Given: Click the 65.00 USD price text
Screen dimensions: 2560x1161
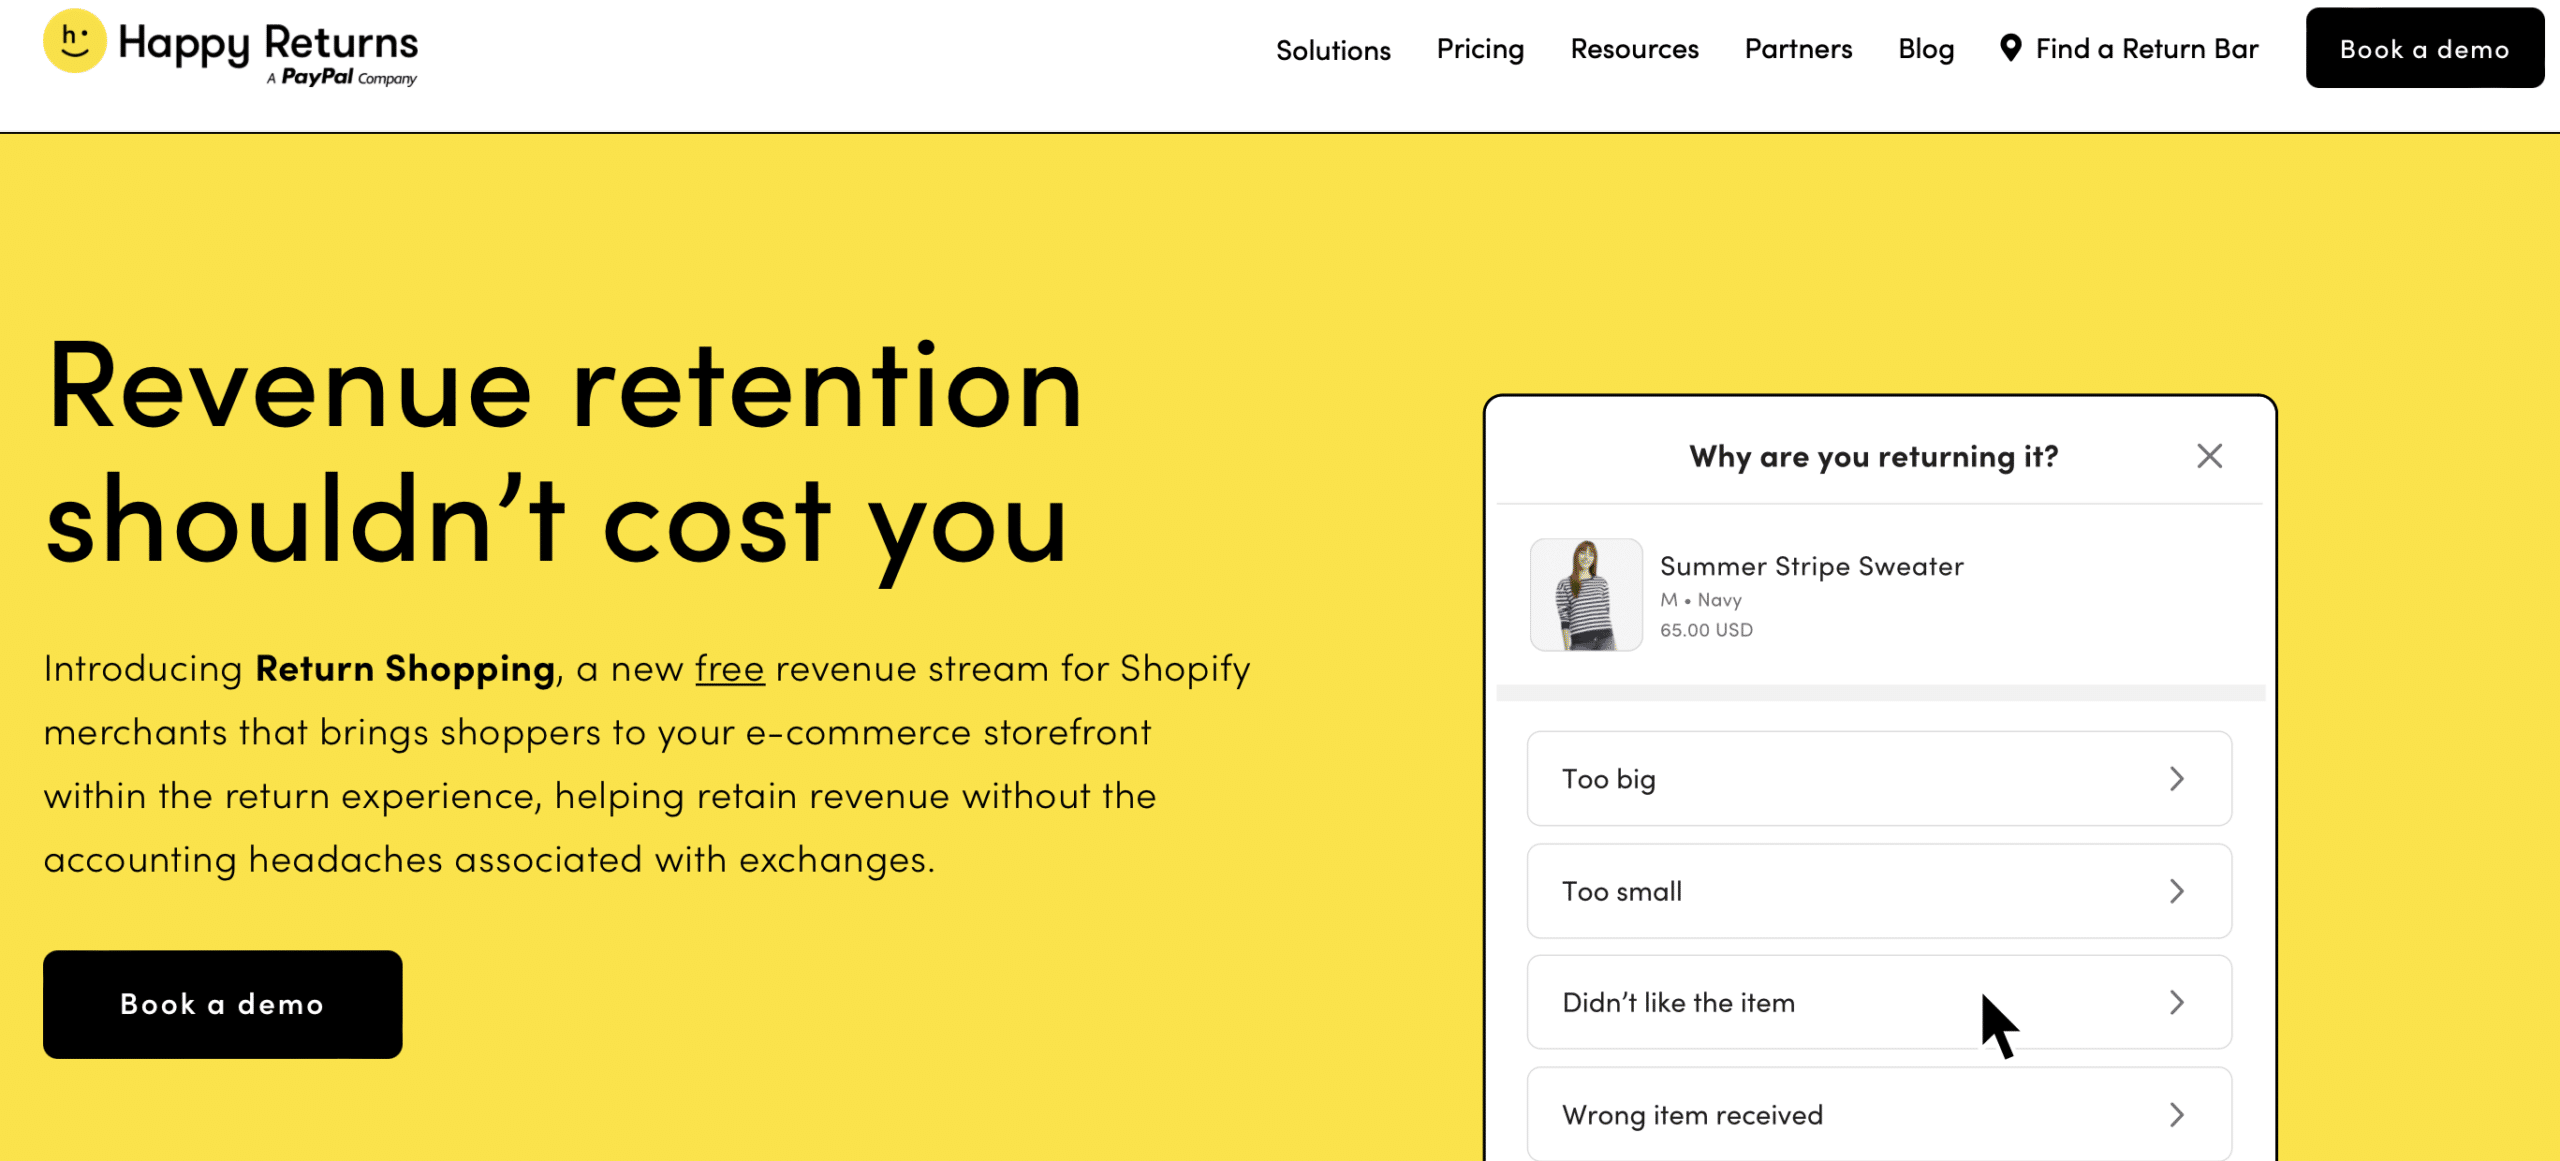Looking at the screenshot, I should click(1706, 630).
